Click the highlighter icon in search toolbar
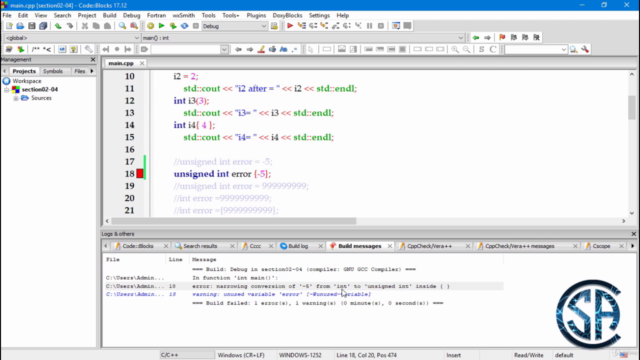 click(261, 49)
